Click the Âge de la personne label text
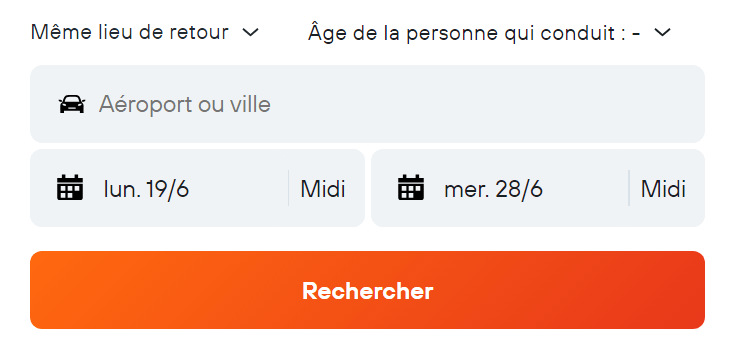Screen dimensions: 736x363 (412, 32)
